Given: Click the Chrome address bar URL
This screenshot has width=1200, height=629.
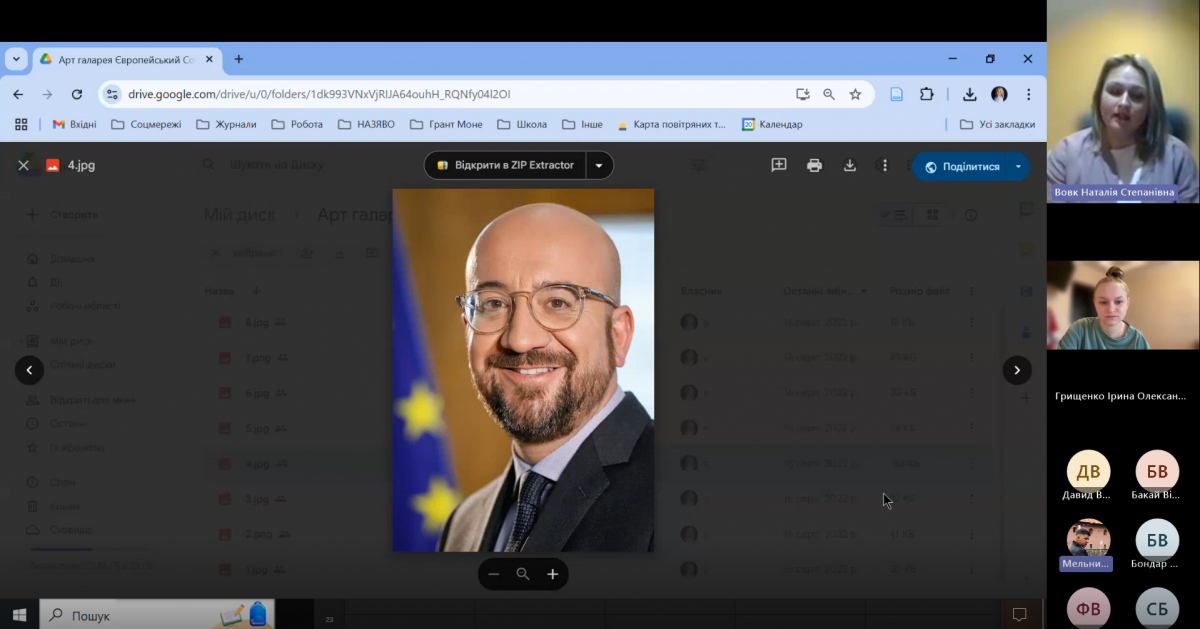Looking at the screenshot, I should click(320, 94).
